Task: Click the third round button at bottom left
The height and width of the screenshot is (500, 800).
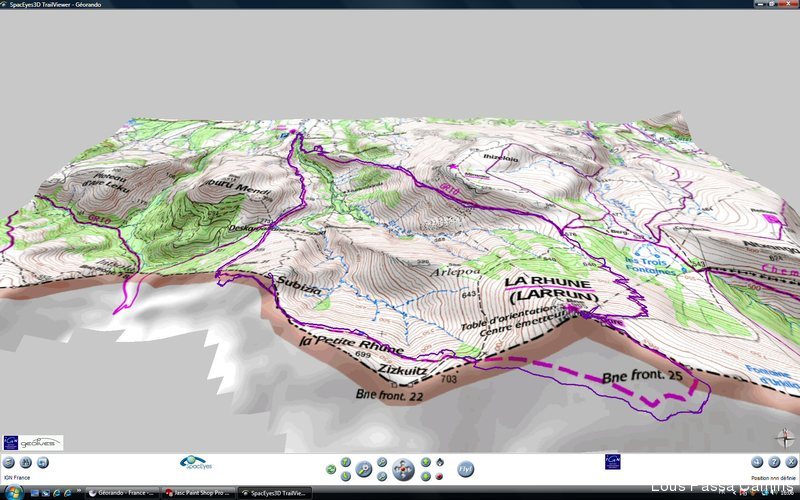Action: [43, 462]
